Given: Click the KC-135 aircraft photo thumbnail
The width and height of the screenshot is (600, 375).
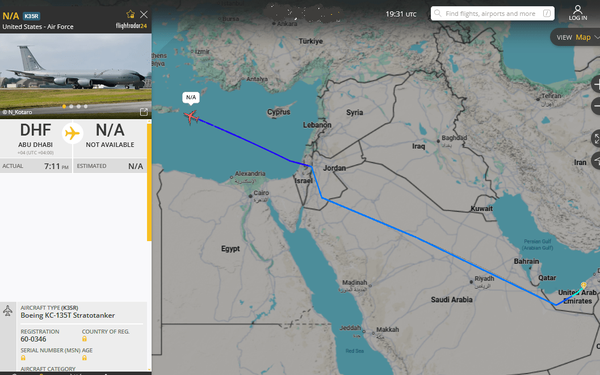Looking at the screenshot, I should click(x=76, y=76).
